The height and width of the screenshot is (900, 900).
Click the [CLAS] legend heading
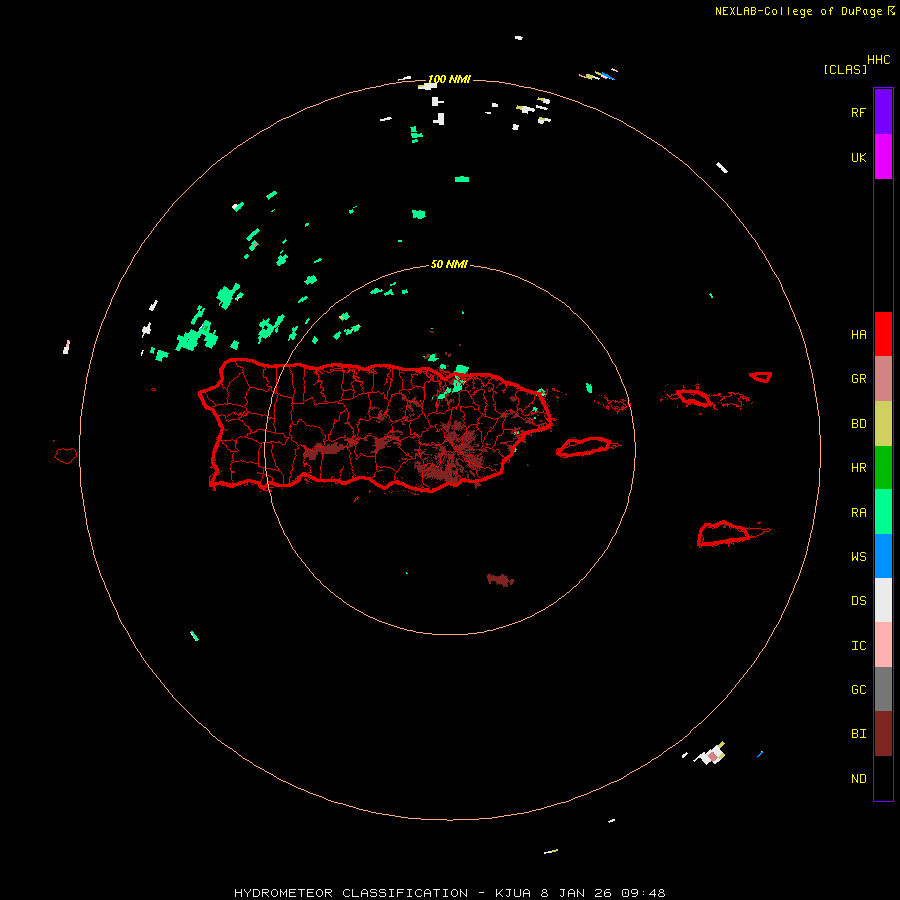coord(845,70)
